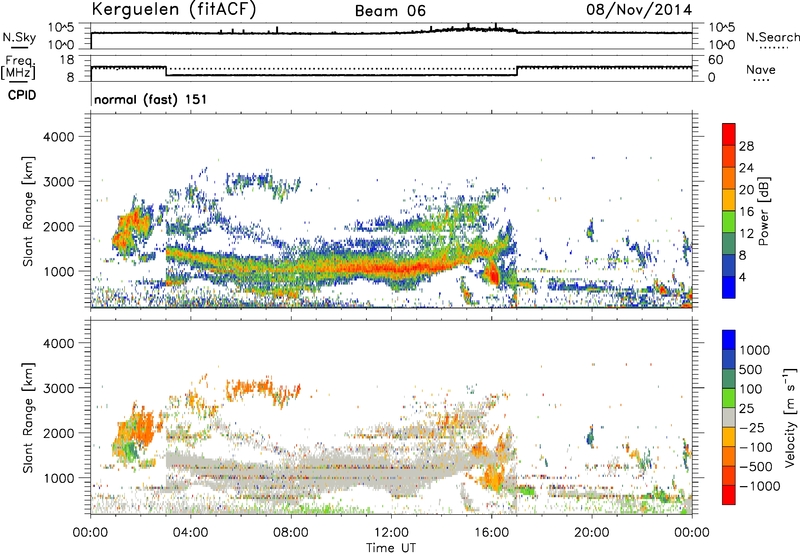Click the Kerguelen (fitACF) title text

click(173, 9)
